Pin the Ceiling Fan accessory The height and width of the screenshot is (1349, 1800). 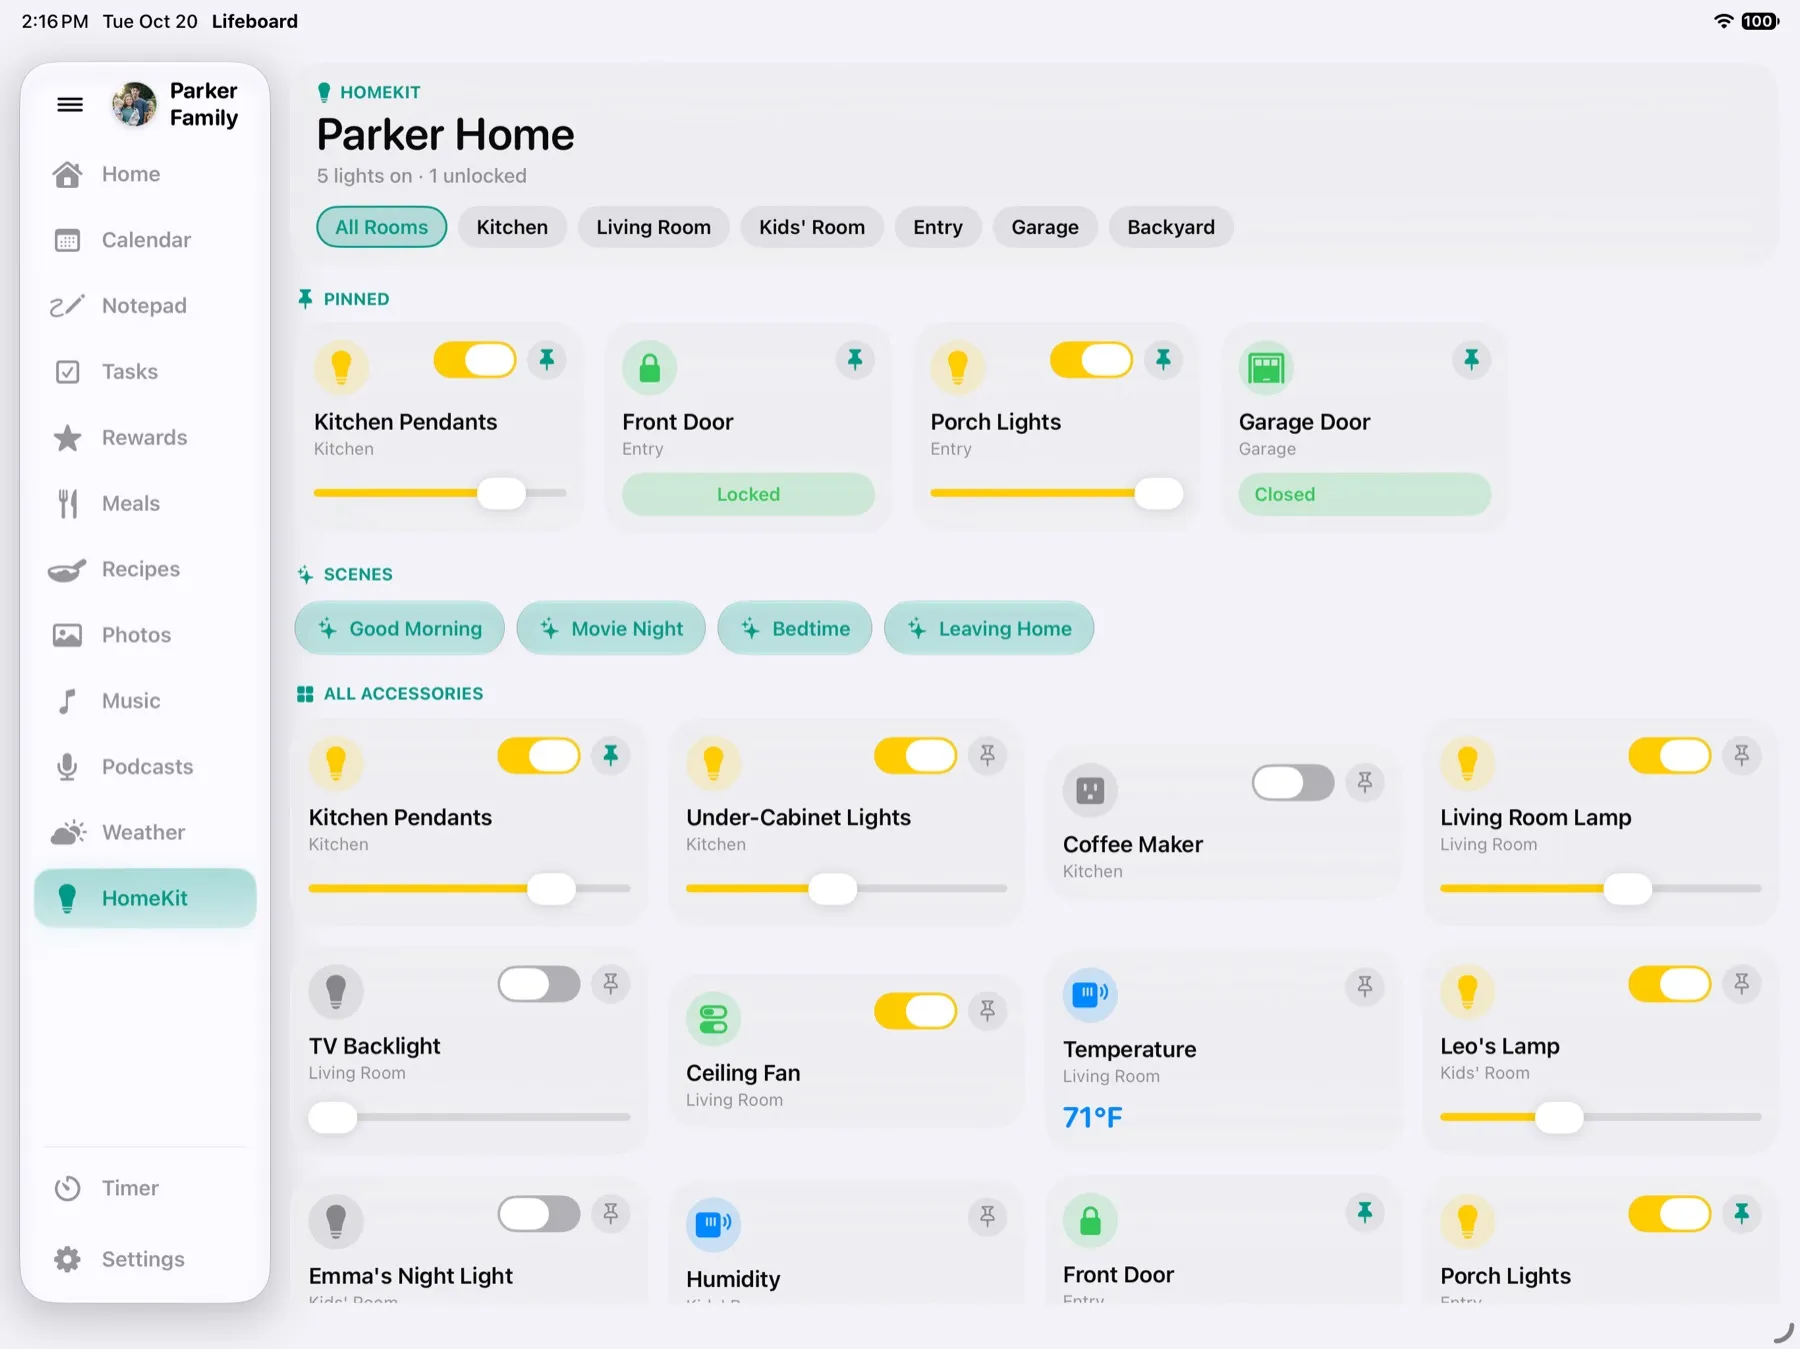(987, 1011)
